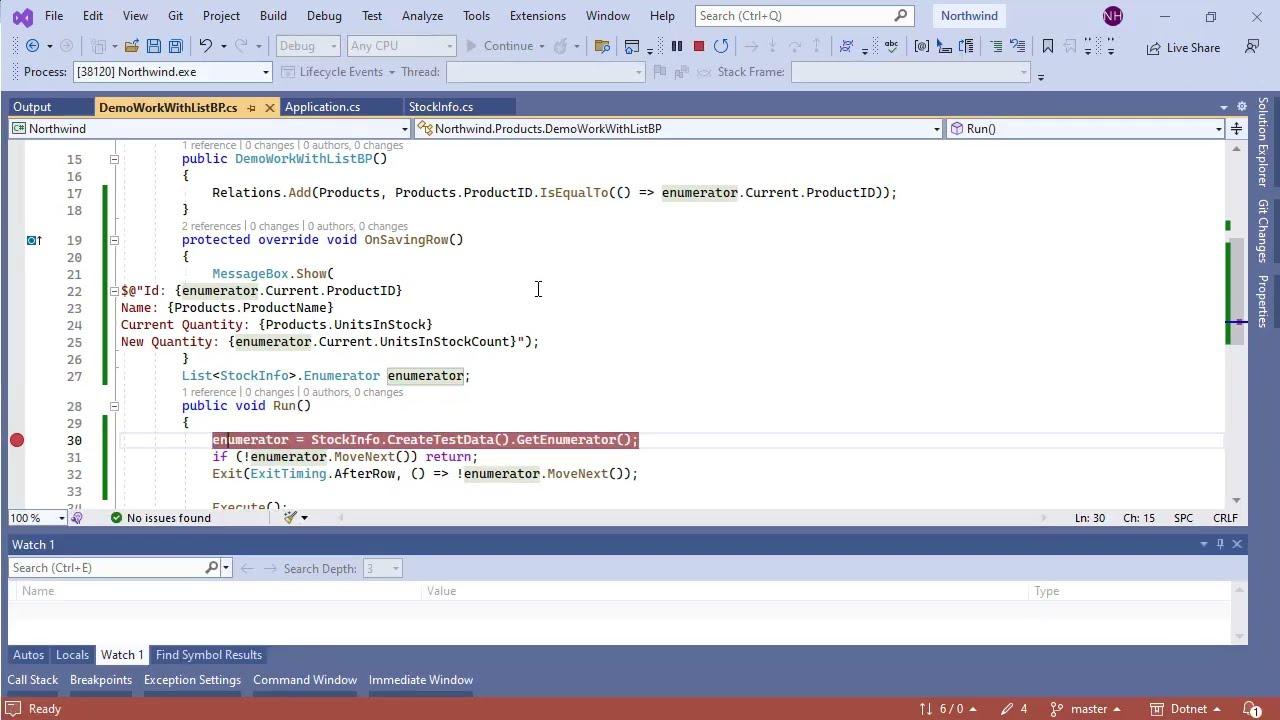The image size is (1280, 720).
Task: Collapse the string block at line 22
Action: [x=114, y=291]
